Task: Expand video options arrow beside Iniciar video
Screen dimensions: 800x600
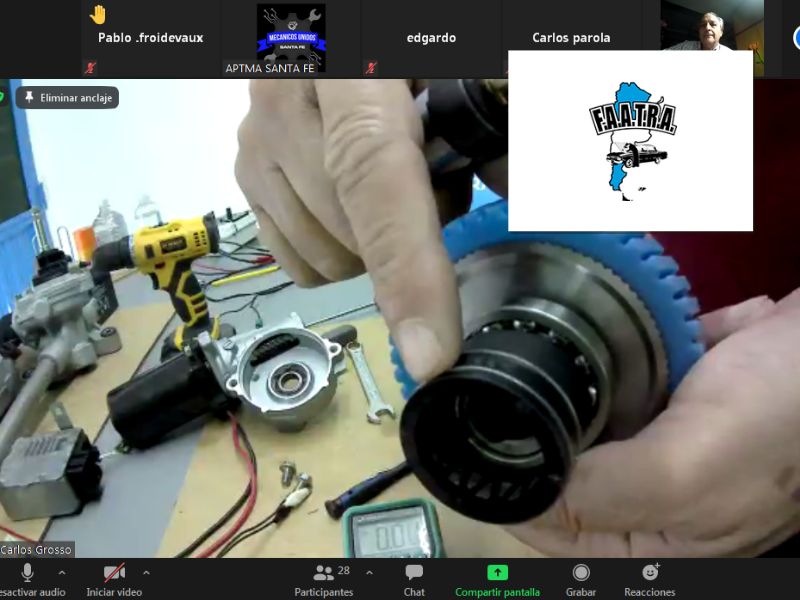Action: 146,573
